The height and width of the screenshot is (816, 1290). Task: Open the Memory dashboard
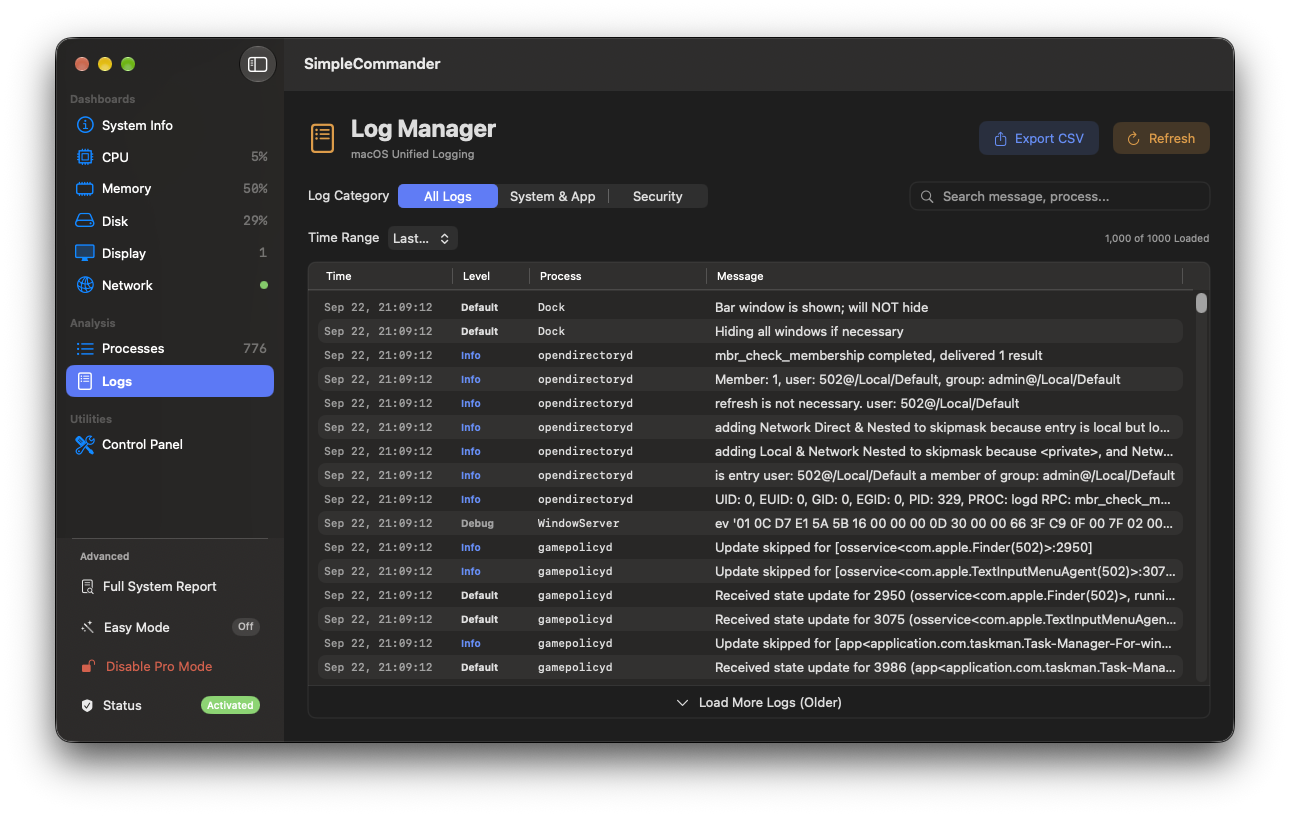click(170, 188)
